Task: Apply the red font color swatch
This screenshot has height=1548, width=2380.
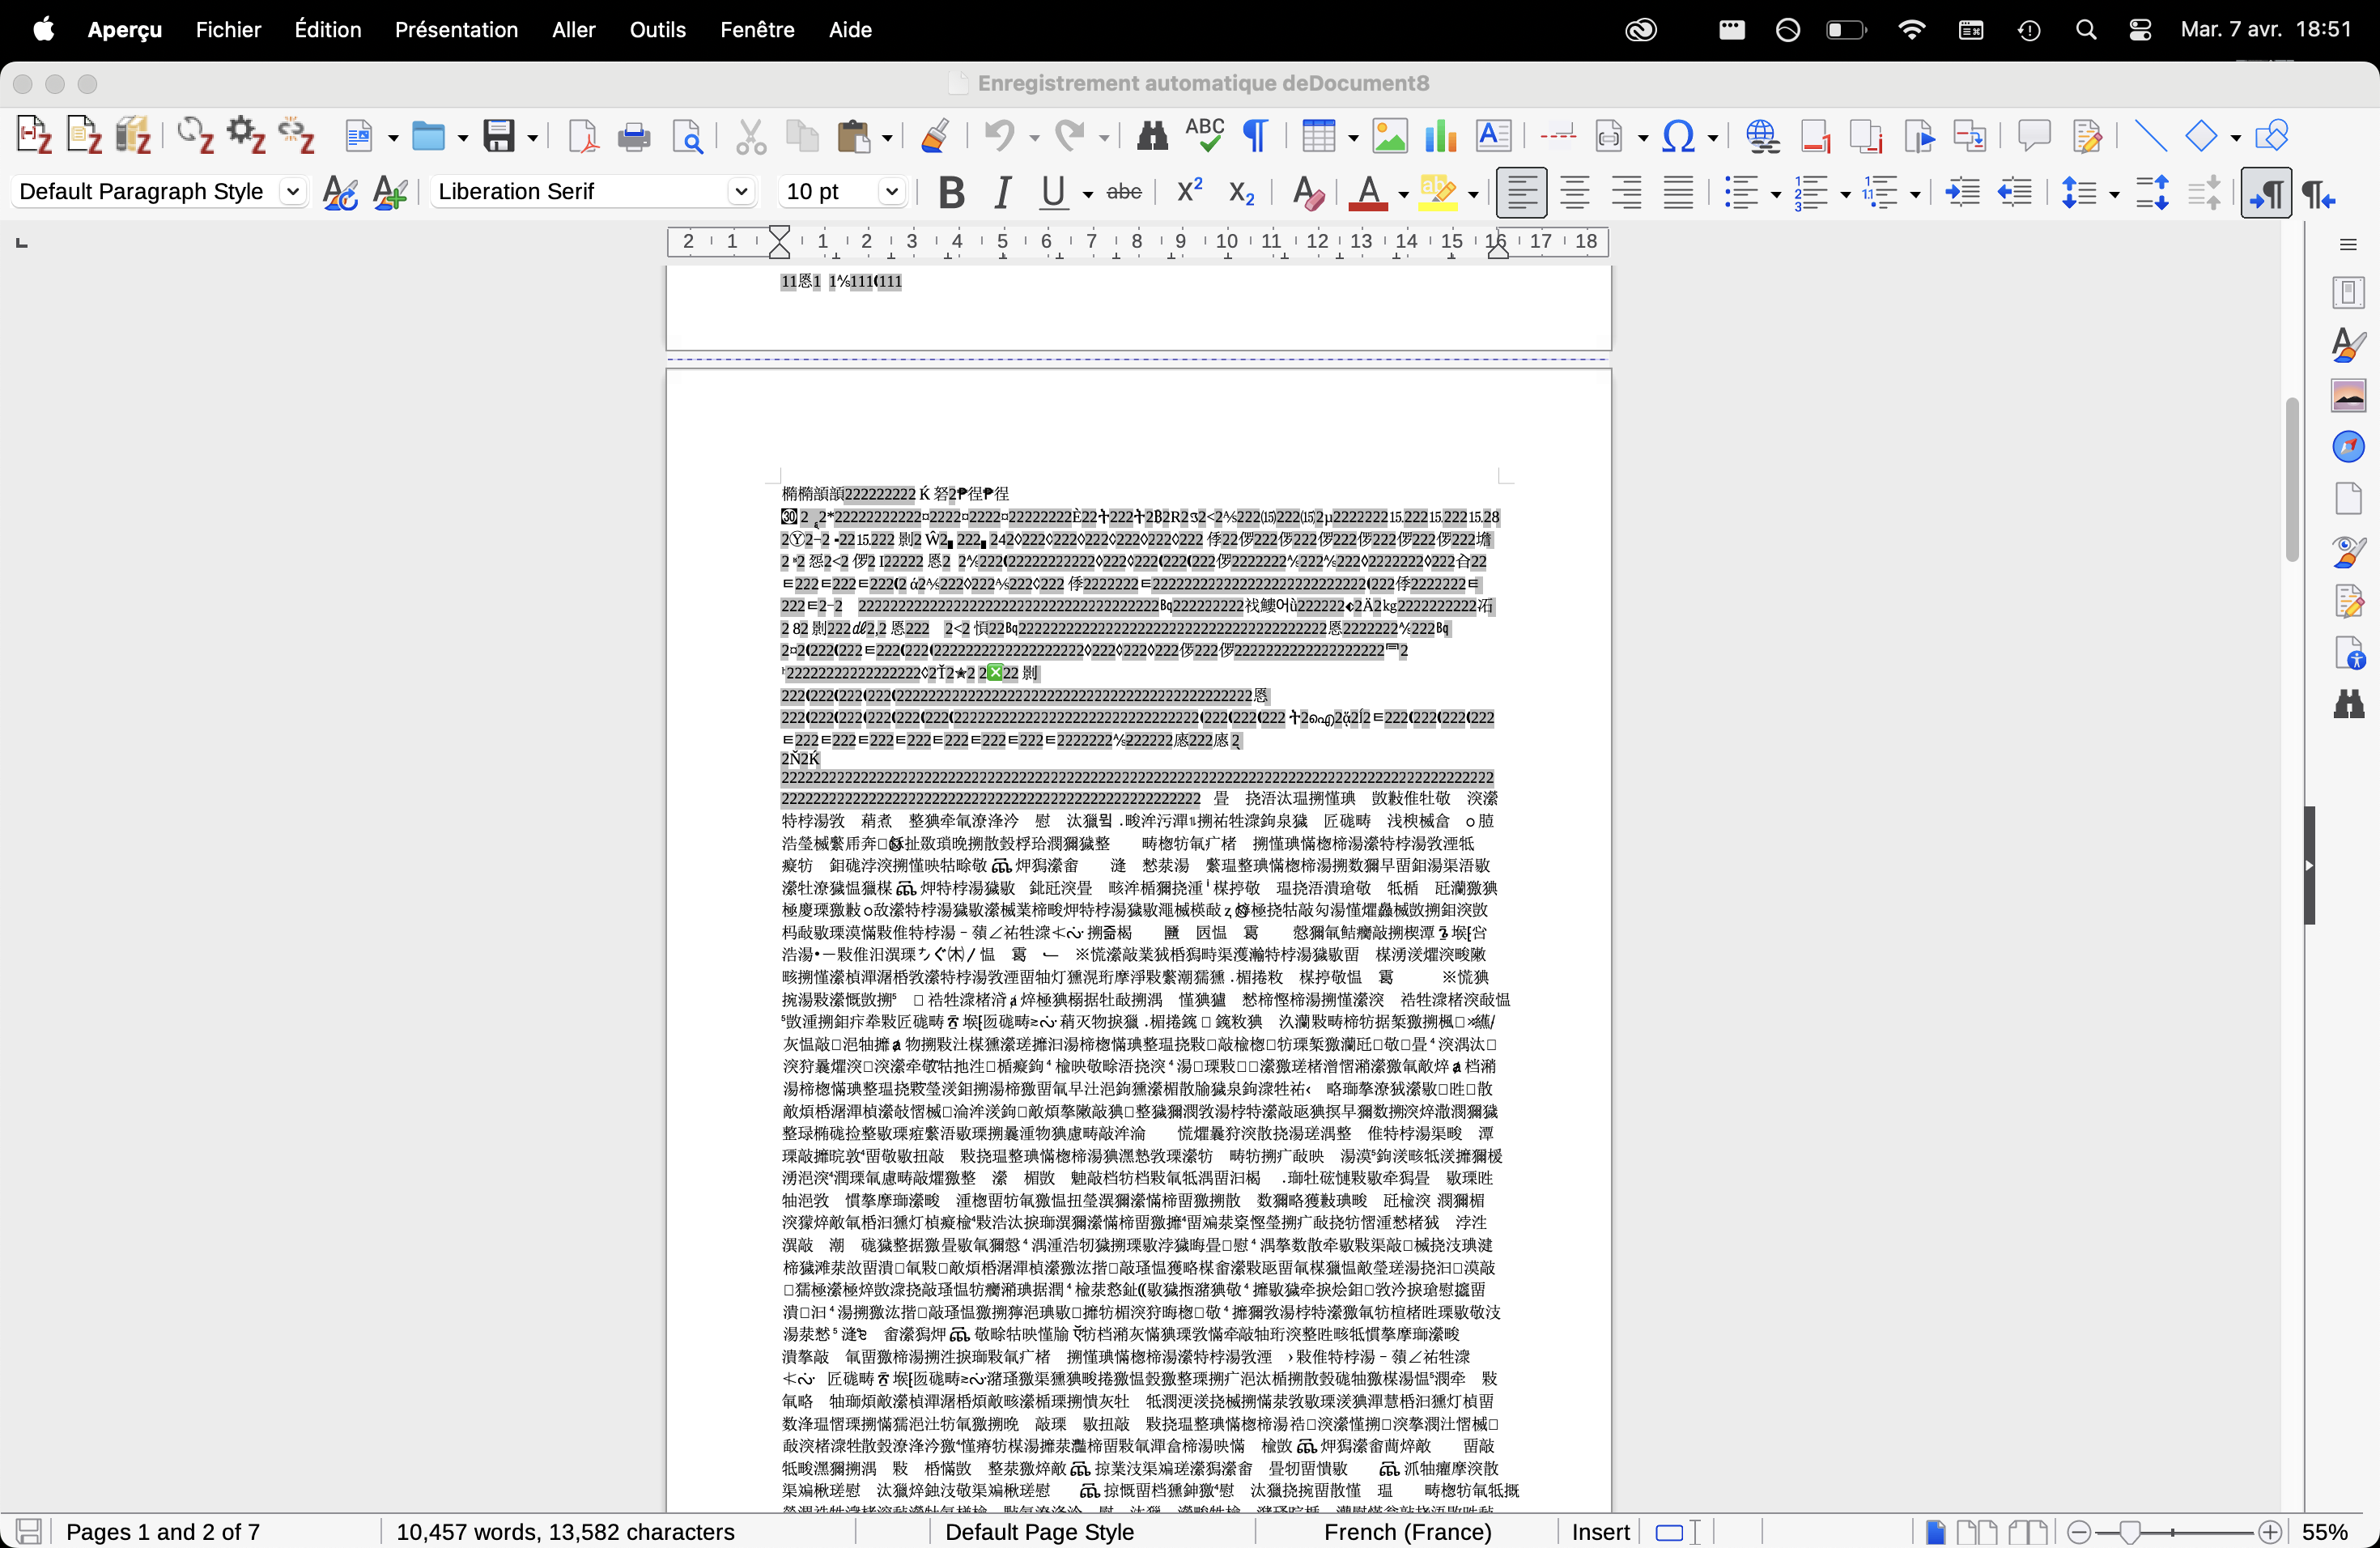Action: [1367, 192]
